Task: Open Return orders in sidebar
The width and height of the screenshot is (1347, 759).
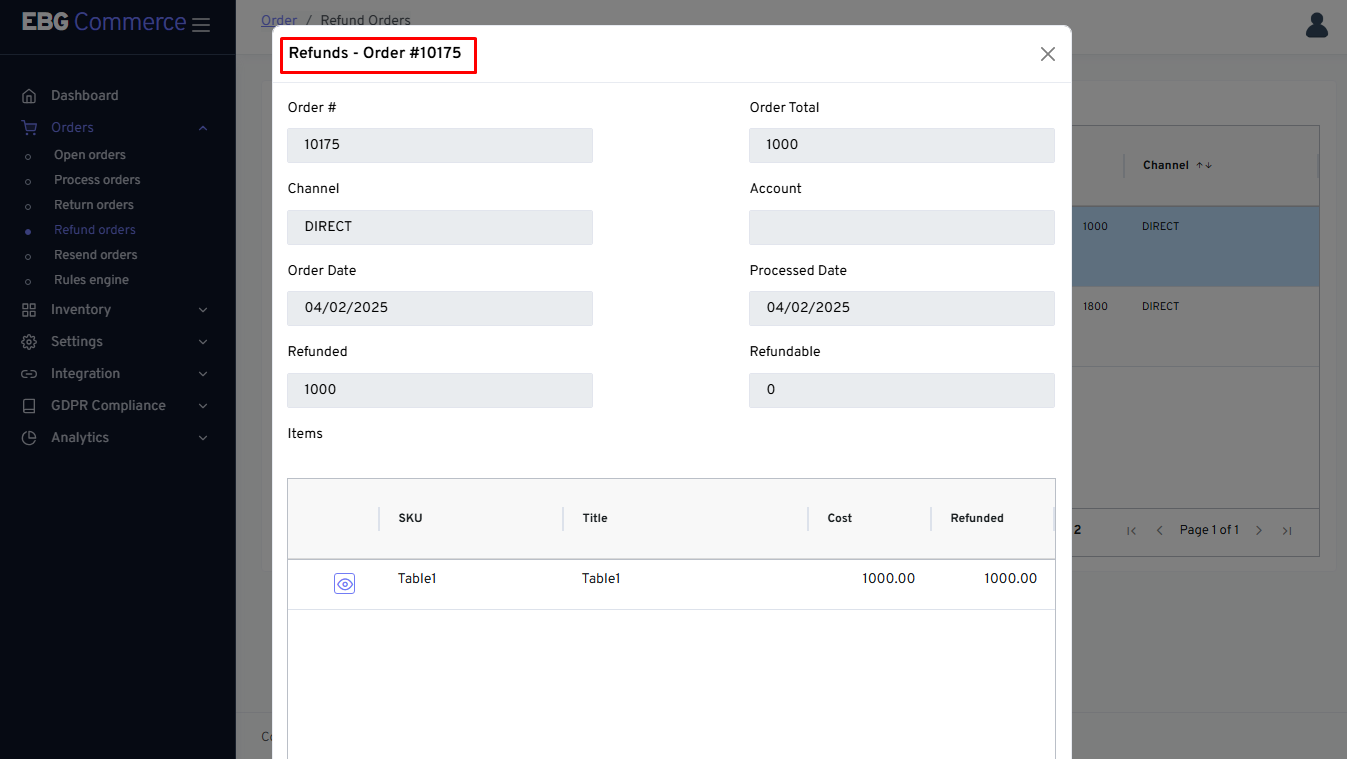Action: pos(94,205)
